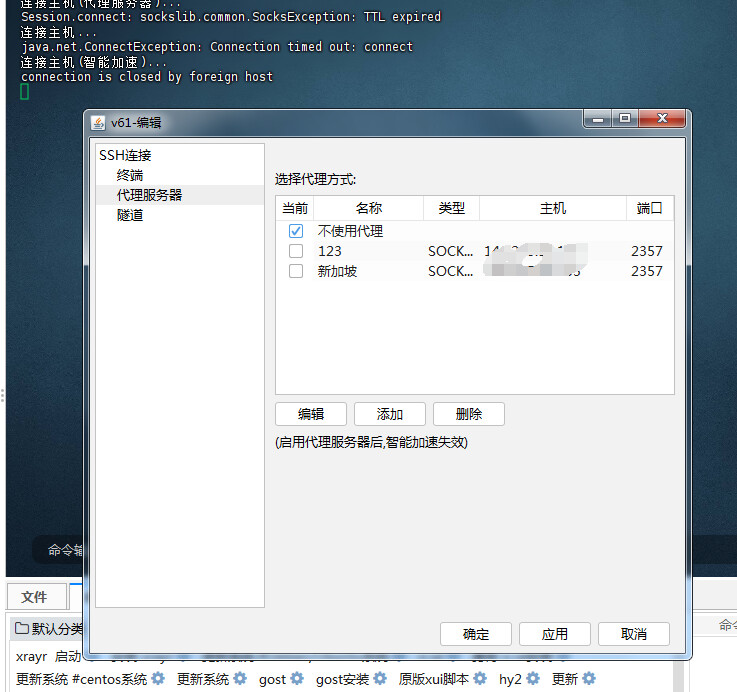Click the 取消 button
Screen dimensions: 737x692
tap(634, 634)
